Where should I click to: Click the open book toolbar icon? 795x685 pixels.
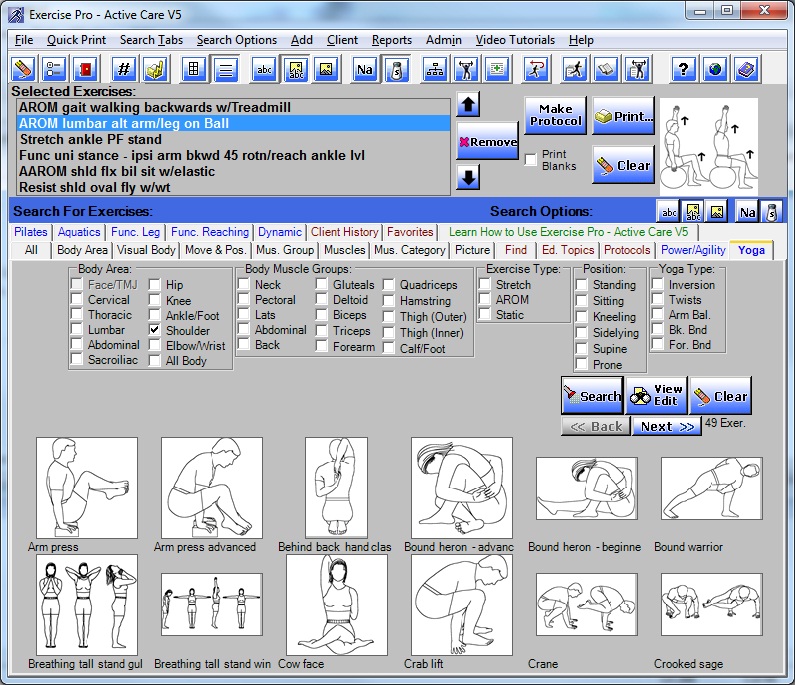(x=605, y=69)
